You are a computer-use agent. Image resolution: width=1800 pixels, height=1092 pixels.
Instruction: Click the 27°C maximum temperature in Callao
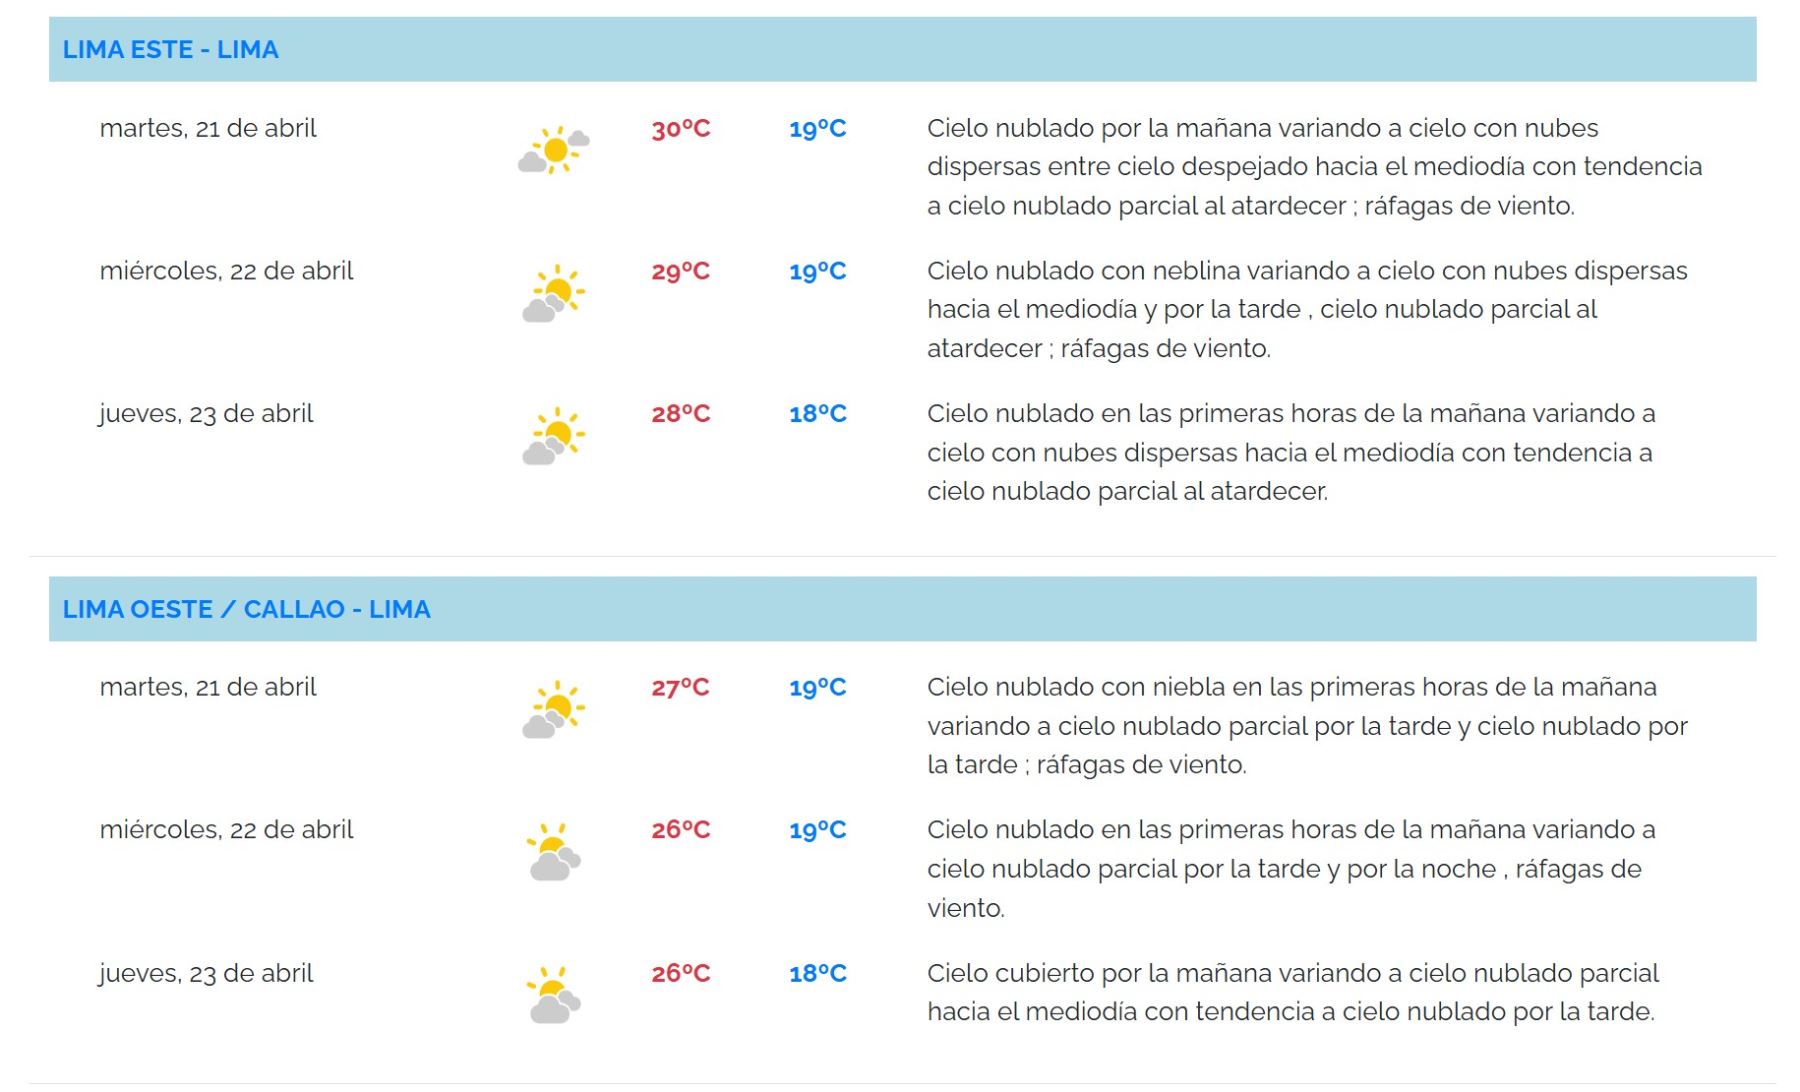coord(680,688)
